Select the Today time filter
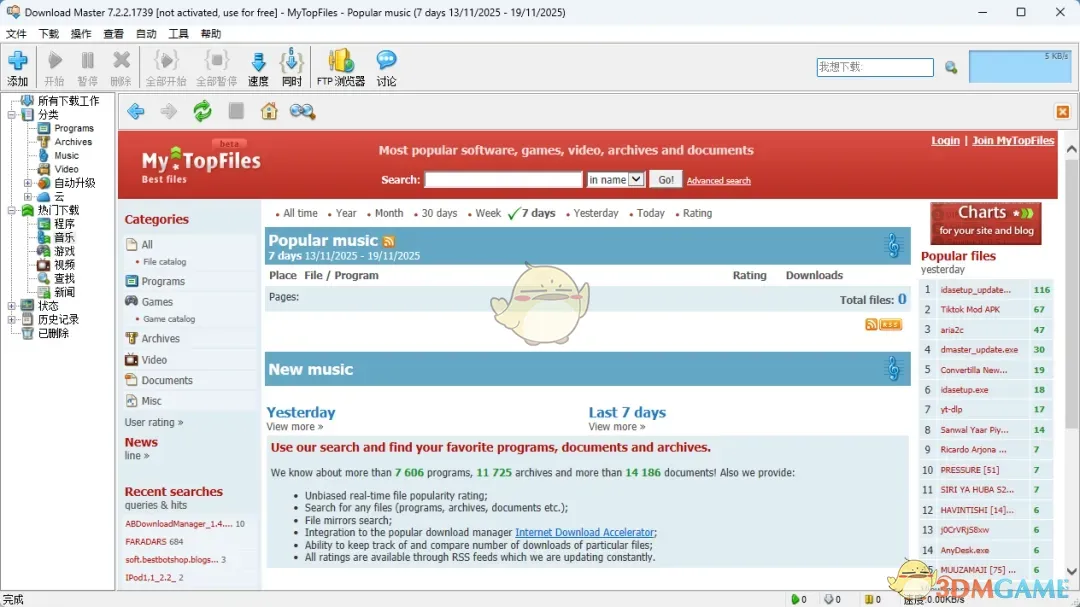This screenshot has height=607, width=1080. pyautogui.click(x=649, y=213)
